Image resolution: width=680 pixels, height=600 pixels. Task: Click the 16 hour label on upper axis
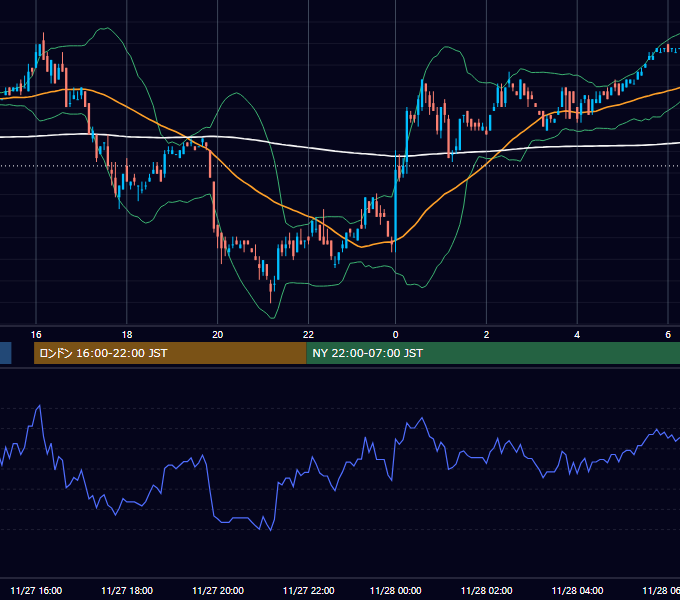pyautogui.click(x=36, y=334)
